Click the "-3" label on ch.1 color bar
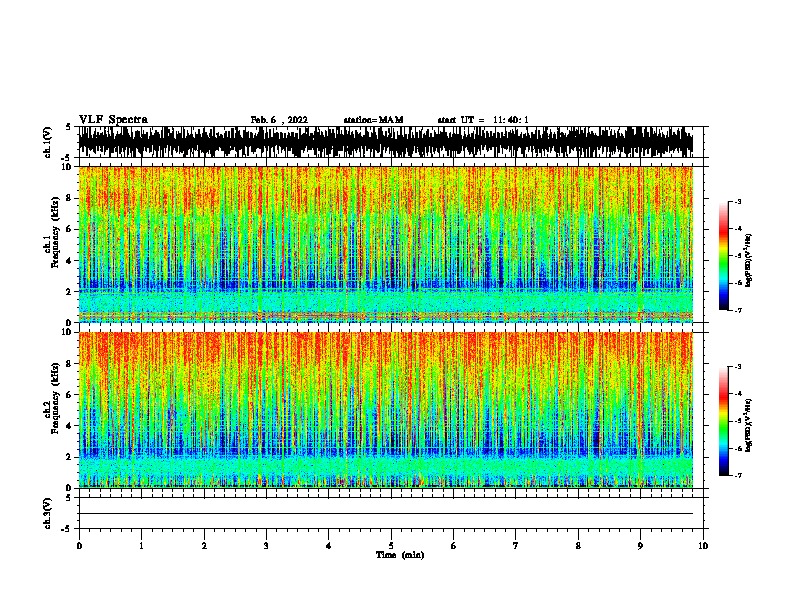This screenshot has width=792, height=612. pos(737,202)
